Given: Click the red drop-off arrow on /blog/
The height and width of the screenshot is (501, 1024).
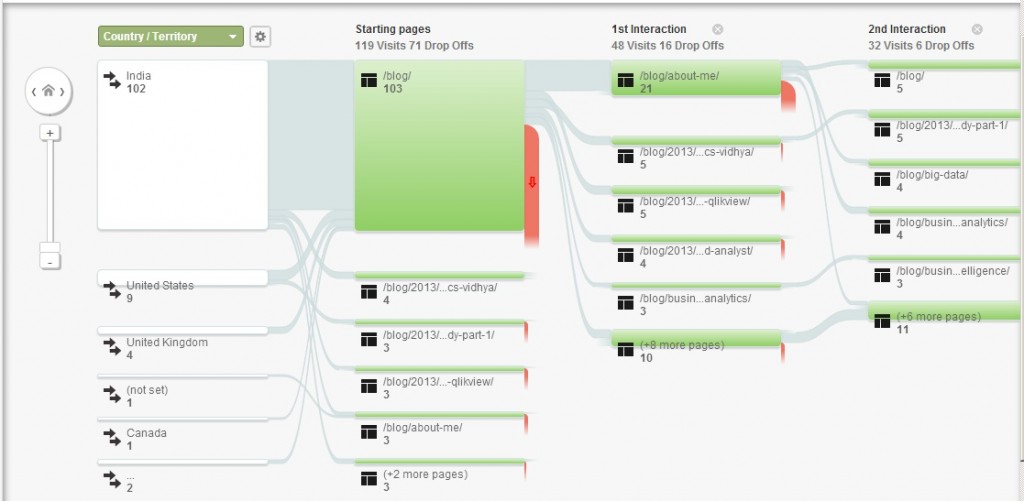Looking at the screenshot, I should 532,182.
